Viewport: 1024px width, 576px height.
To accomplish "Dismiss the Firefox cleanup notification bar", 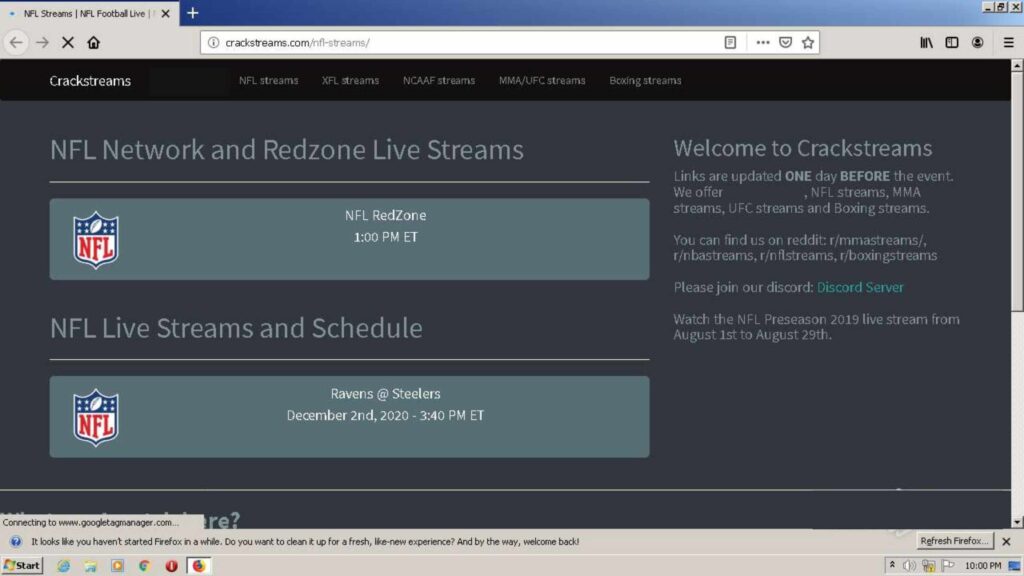I will pyautogui.click(x=1005, y=541).
